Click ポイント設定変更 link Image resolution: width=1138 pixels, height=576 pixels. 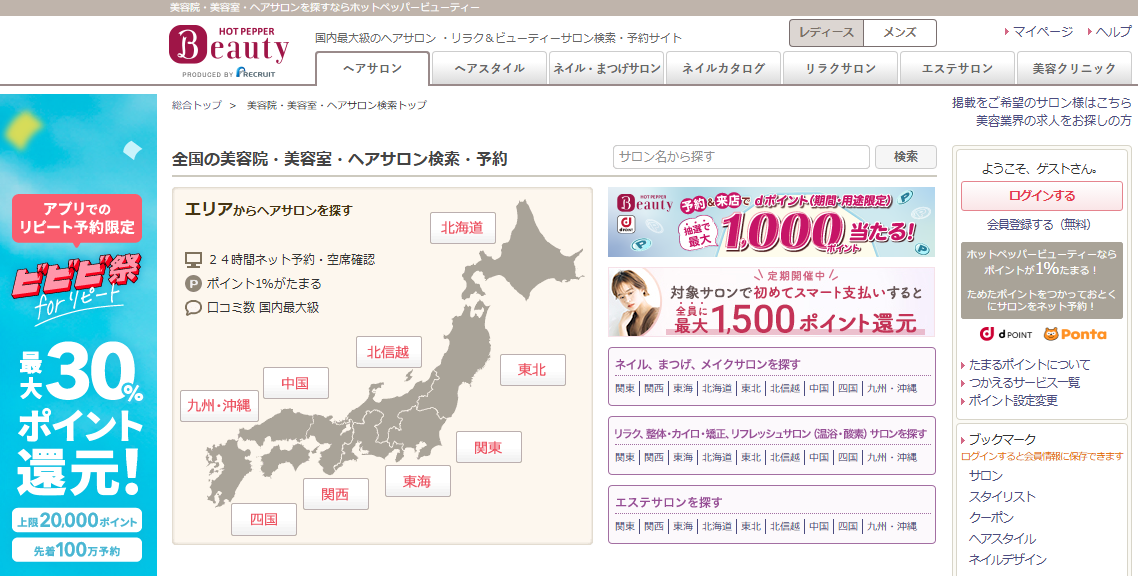[1013, 400]
